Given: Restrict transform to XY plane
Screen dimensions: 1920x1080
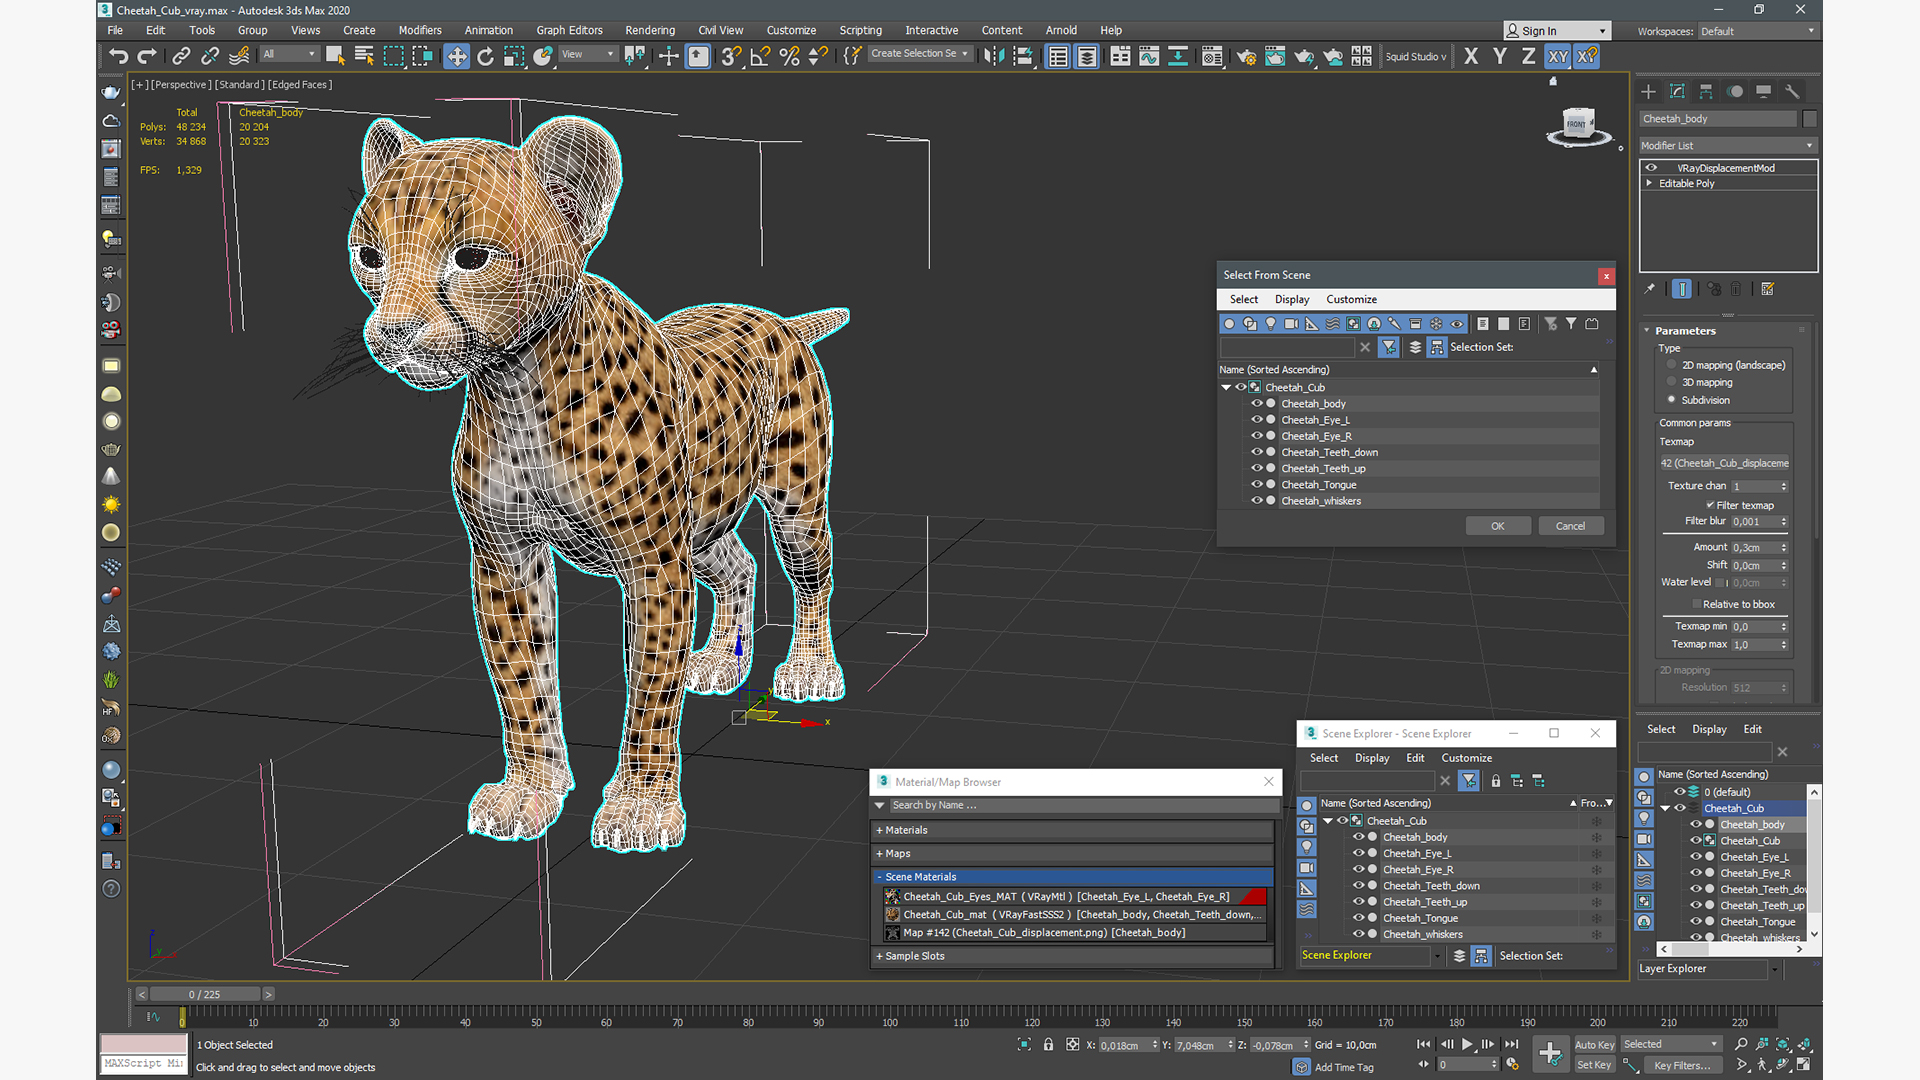Looking at the screenshot, I should tap(1558, 57).
